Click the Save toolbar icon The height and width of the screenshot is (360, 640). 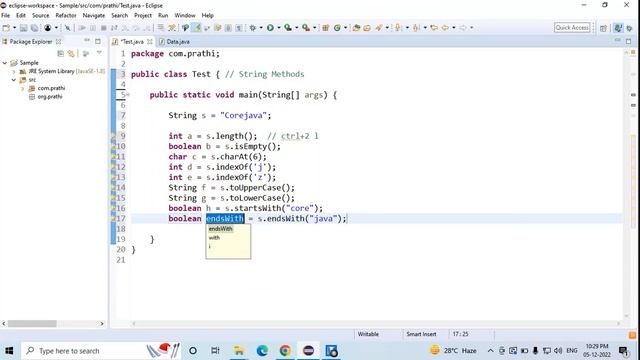pyautogui.click(x=23, y=28)
